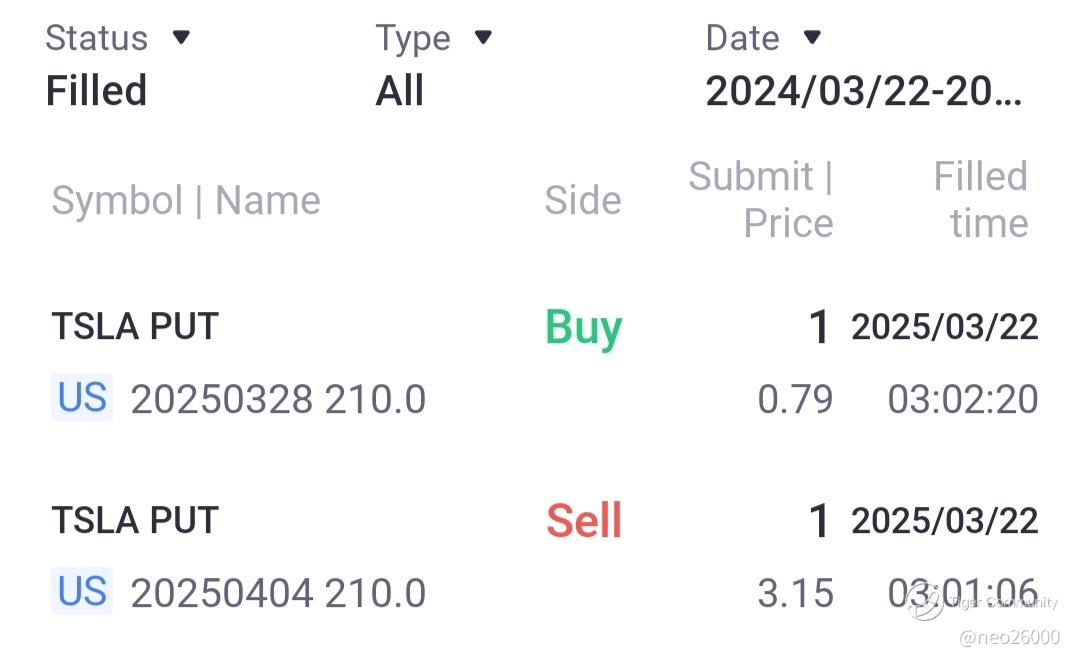
Task: Open the TSLA PUT Sell order row
Action: (135, 520)
